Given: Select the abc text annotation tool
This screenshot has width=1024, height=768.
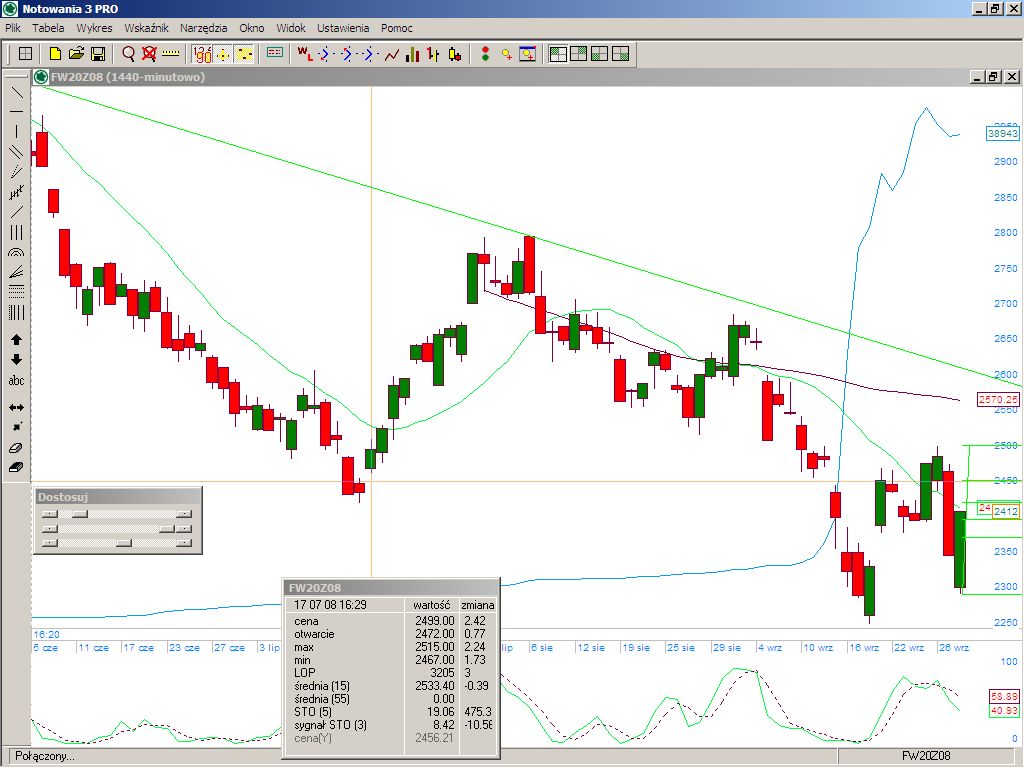Looking at the screenshot, I should click(x=16, y=380).
